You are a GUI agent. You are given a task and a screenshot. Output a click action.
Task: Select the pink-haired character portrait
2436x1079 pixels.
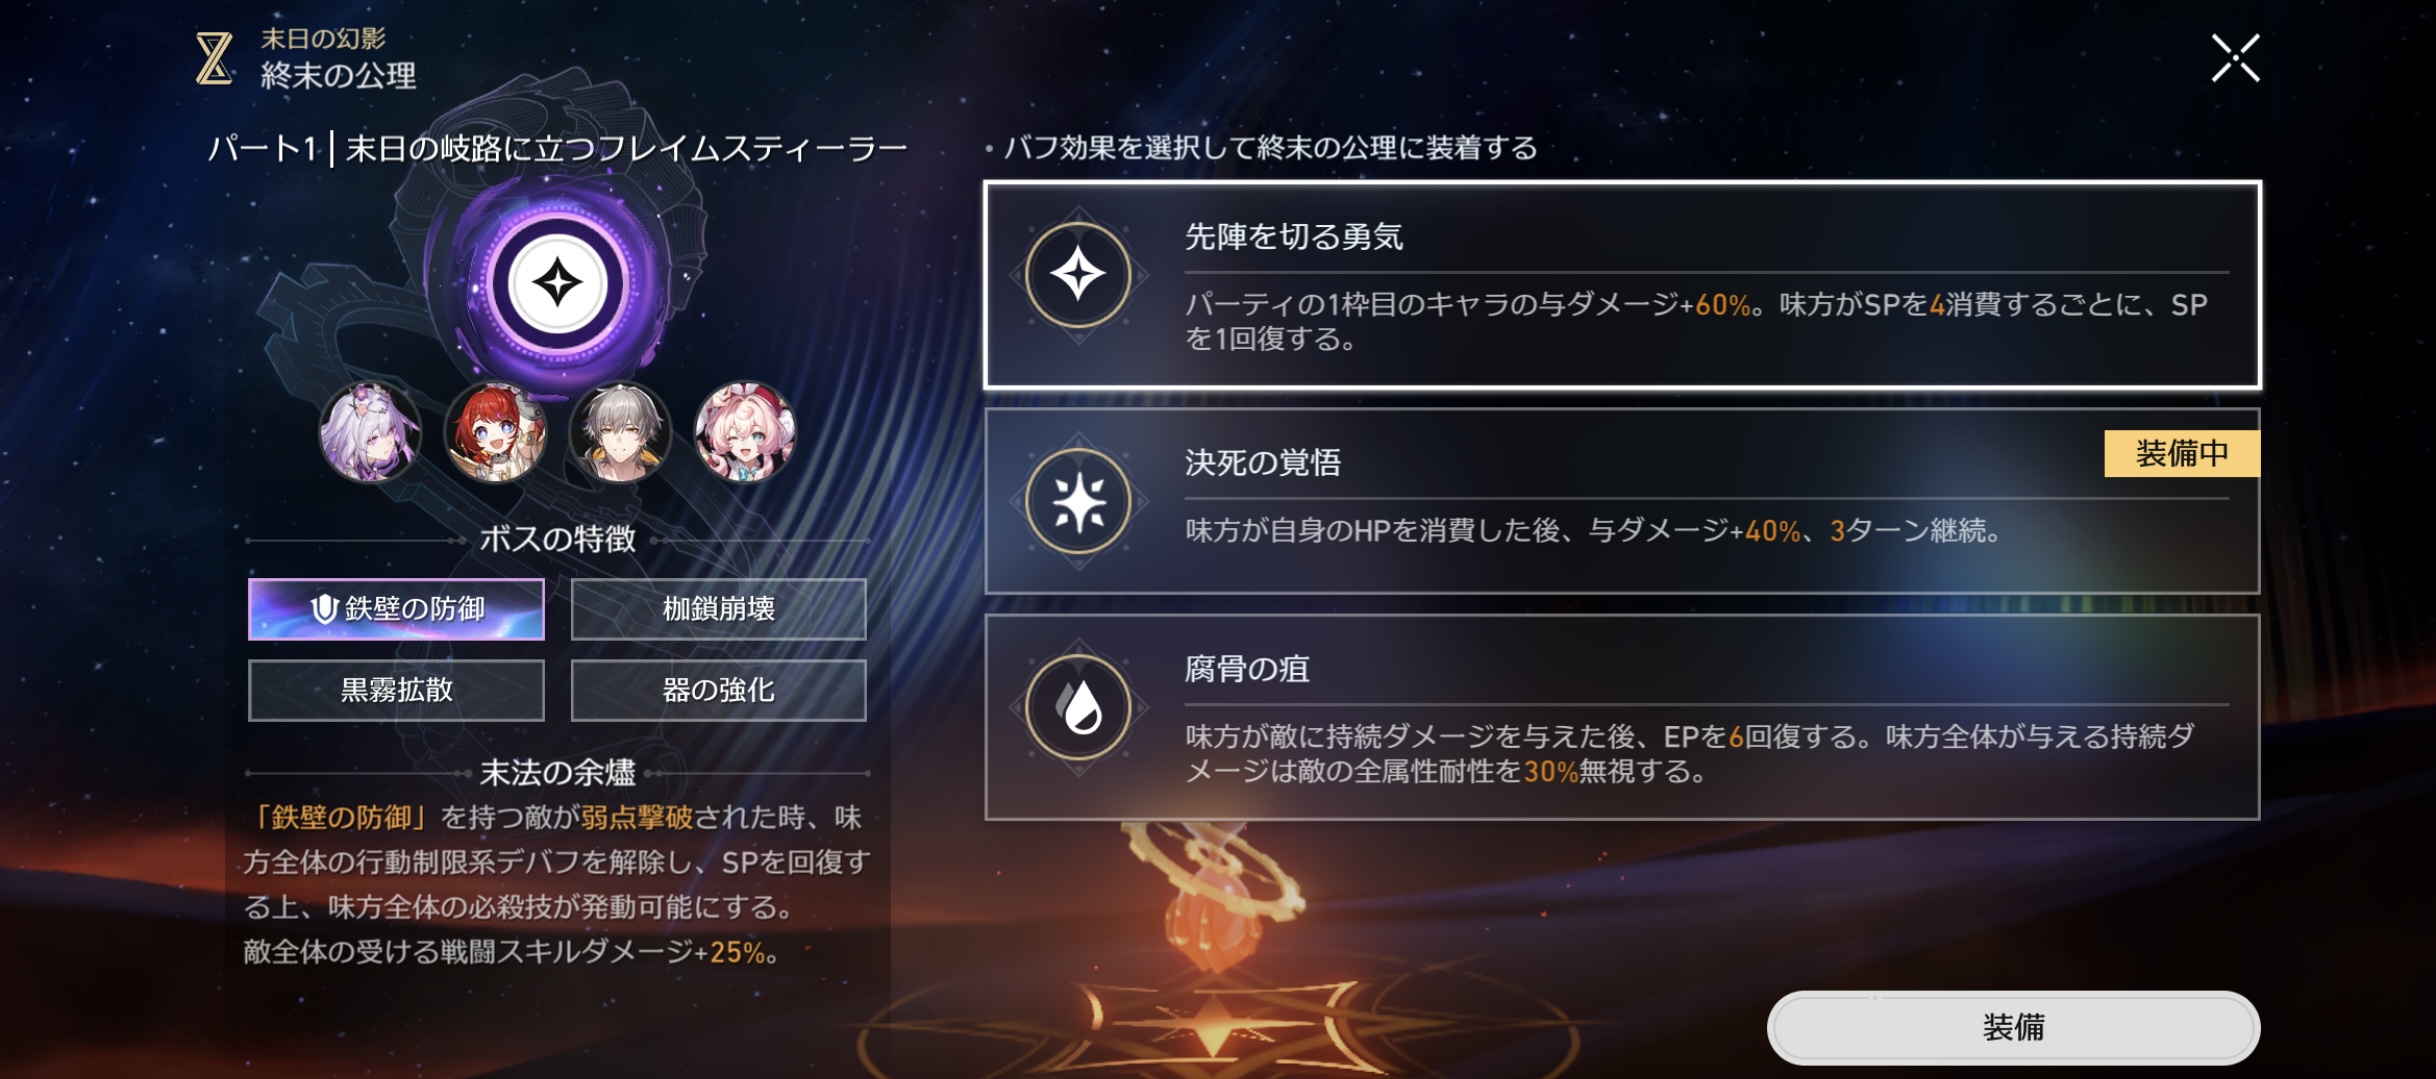745,432
